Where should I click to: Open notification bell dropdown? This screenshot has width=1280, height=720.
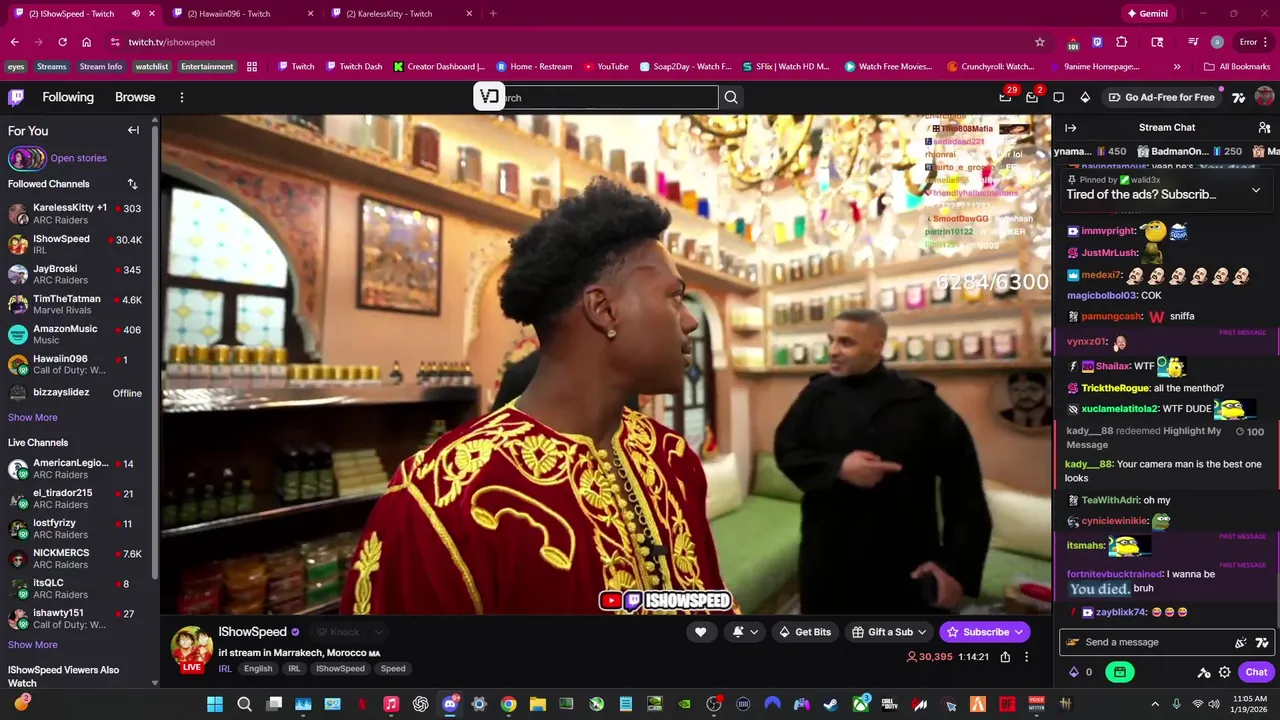coord(745,632)
